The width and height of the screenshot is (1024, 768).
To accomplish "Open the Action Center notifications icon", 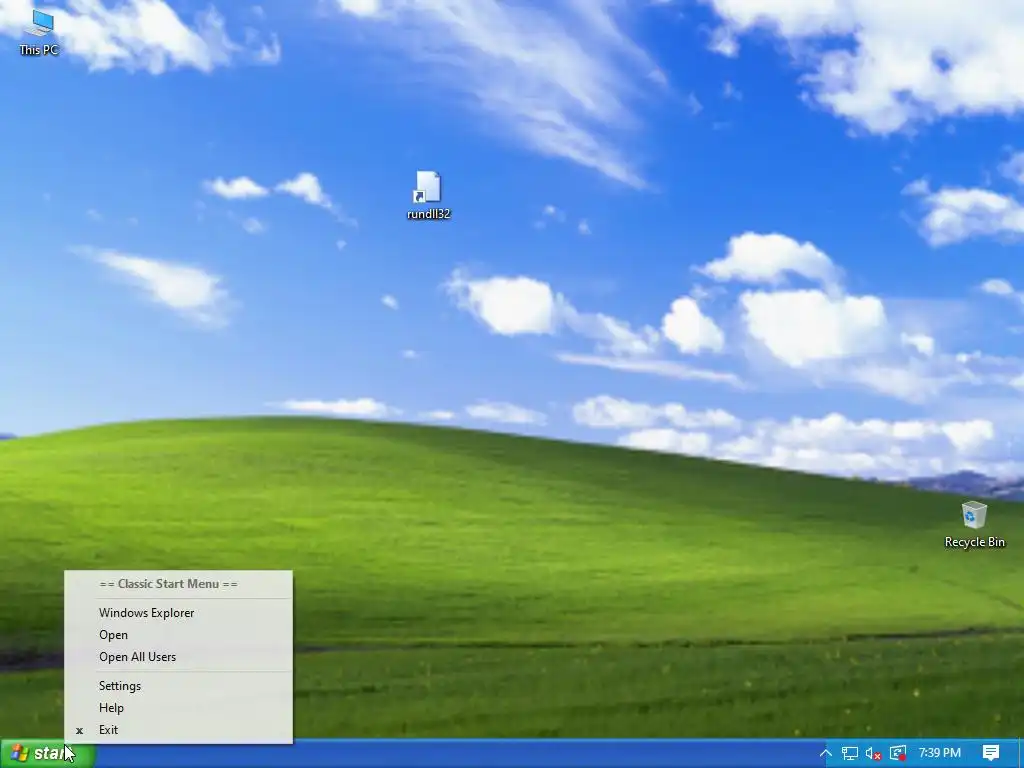I will click(991, 753).
